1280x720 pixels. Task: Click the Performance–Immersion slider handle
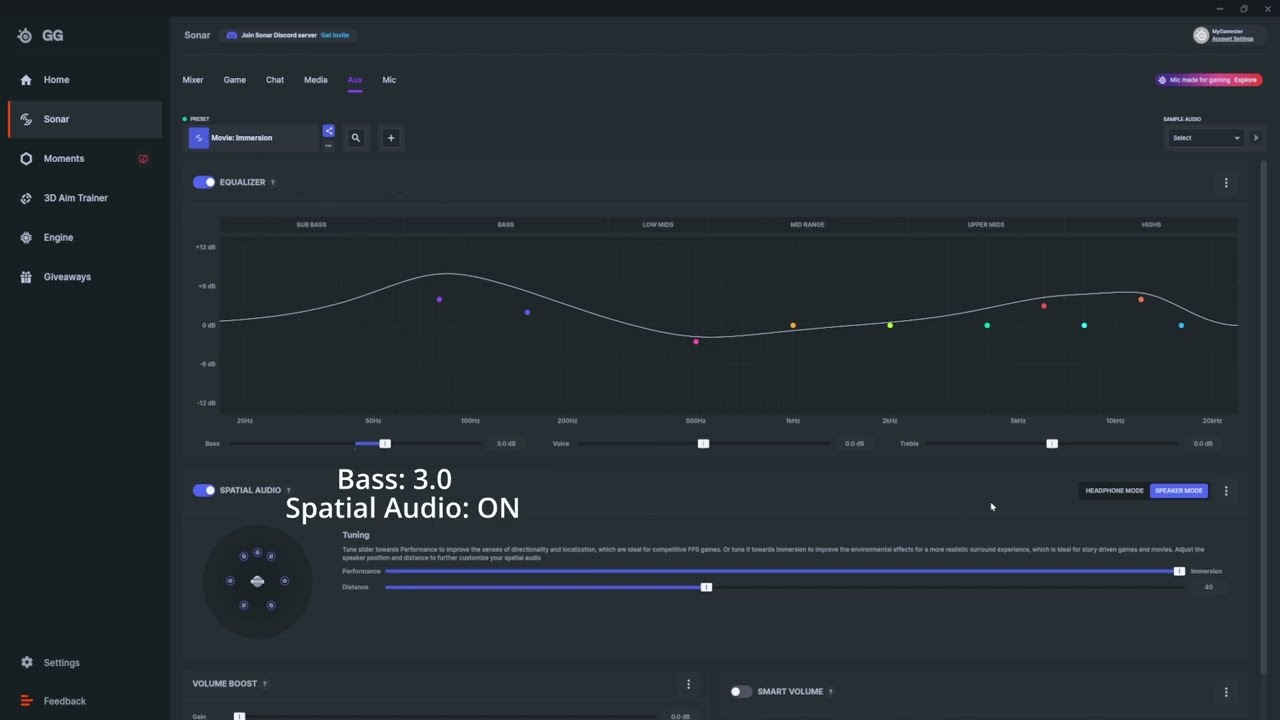click(1179, 571)
